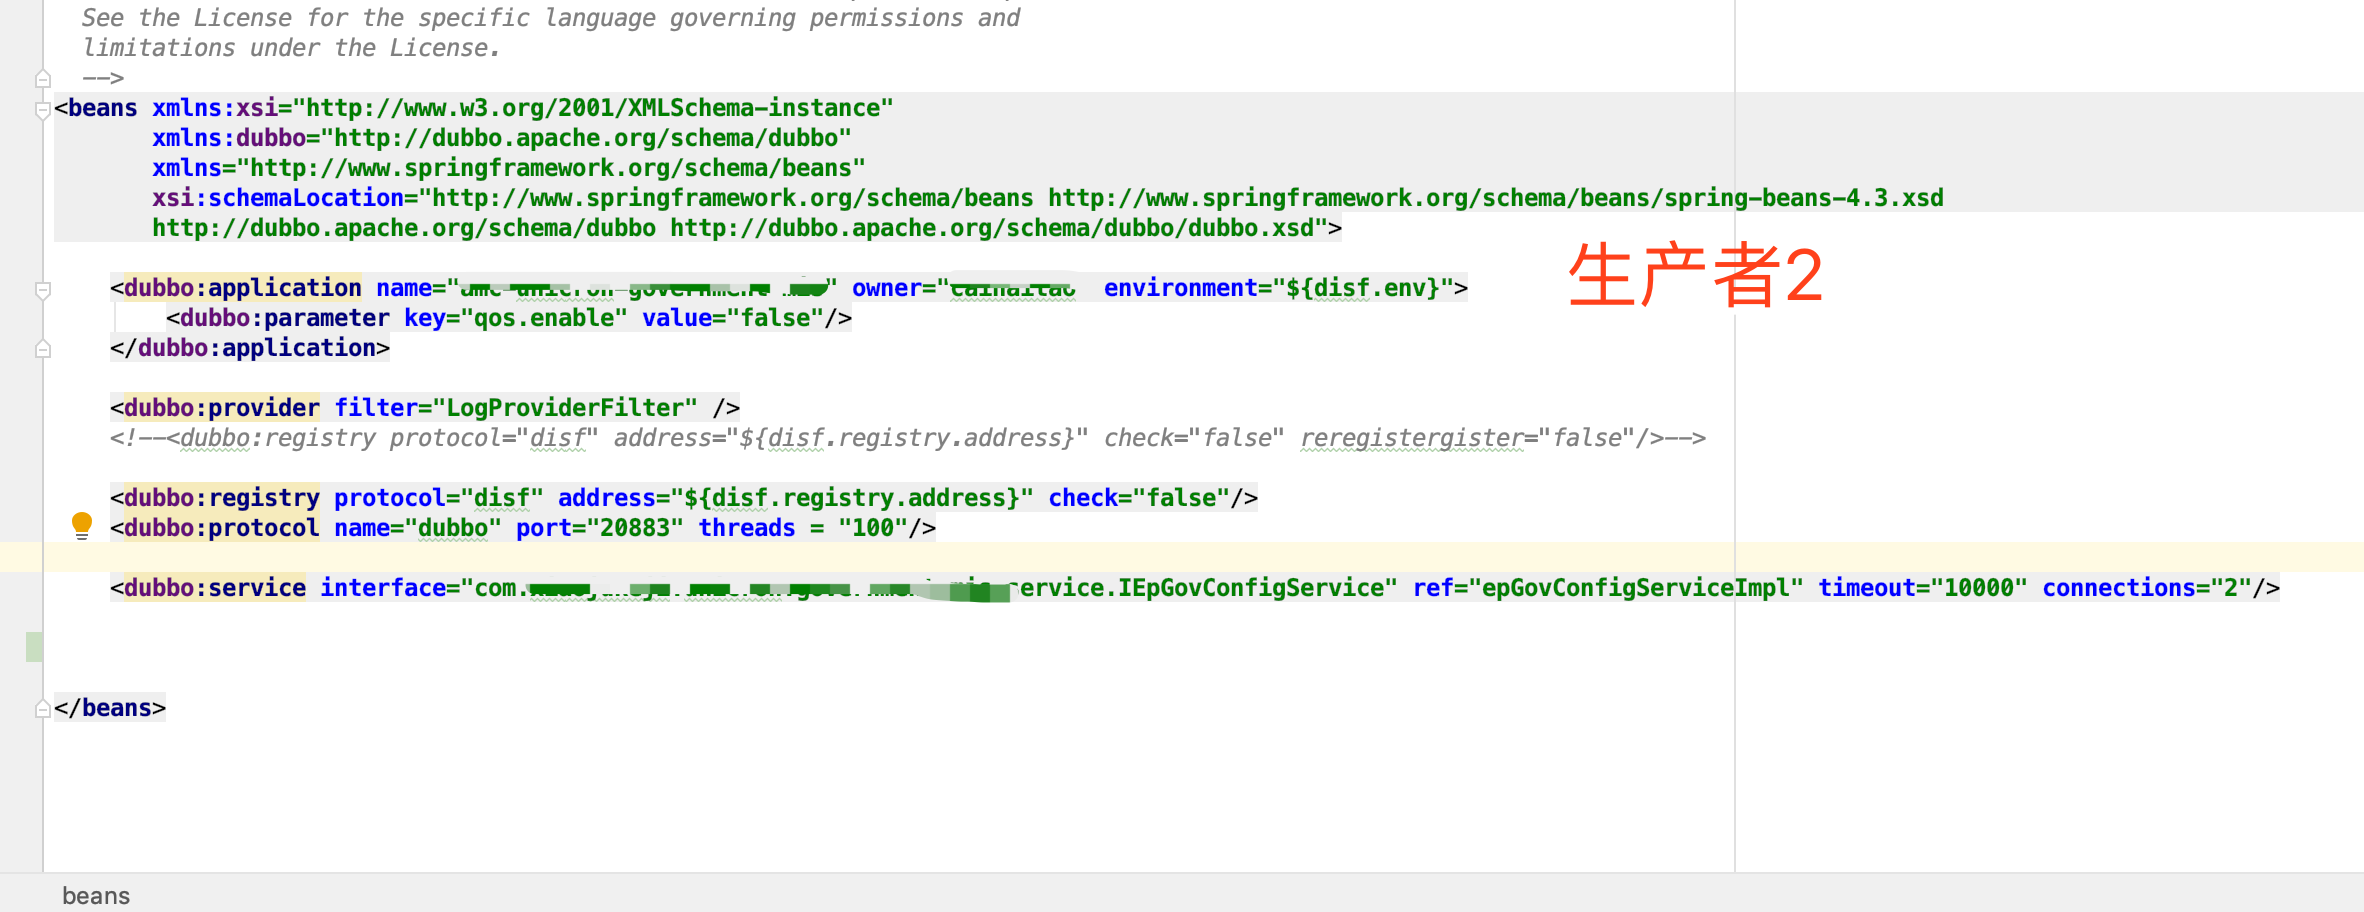Click fold end marker at closing dubbo:application

pos(42,349)
